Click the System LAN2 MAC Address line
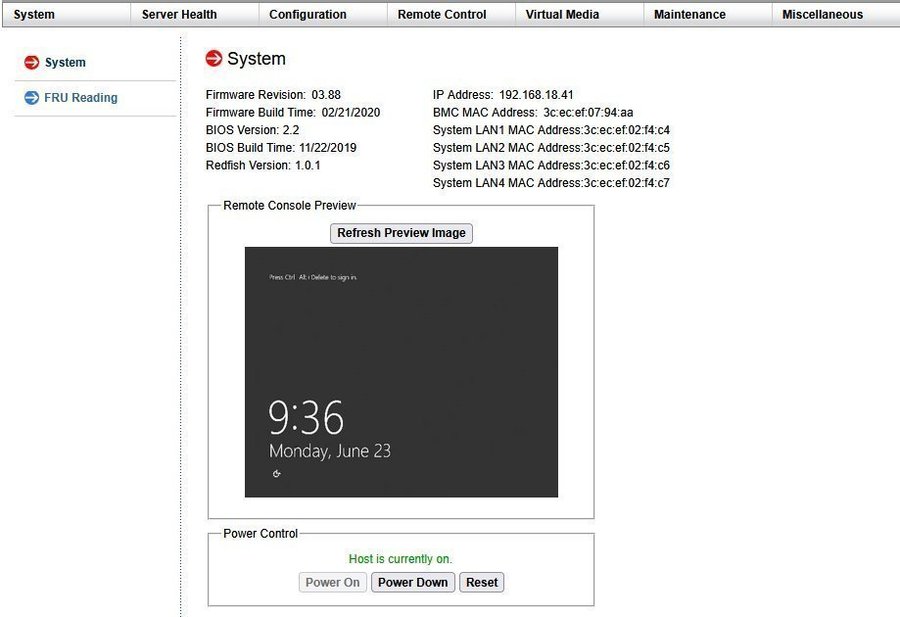Viewport: 900px width, 617px height. [x=551, y=148]
